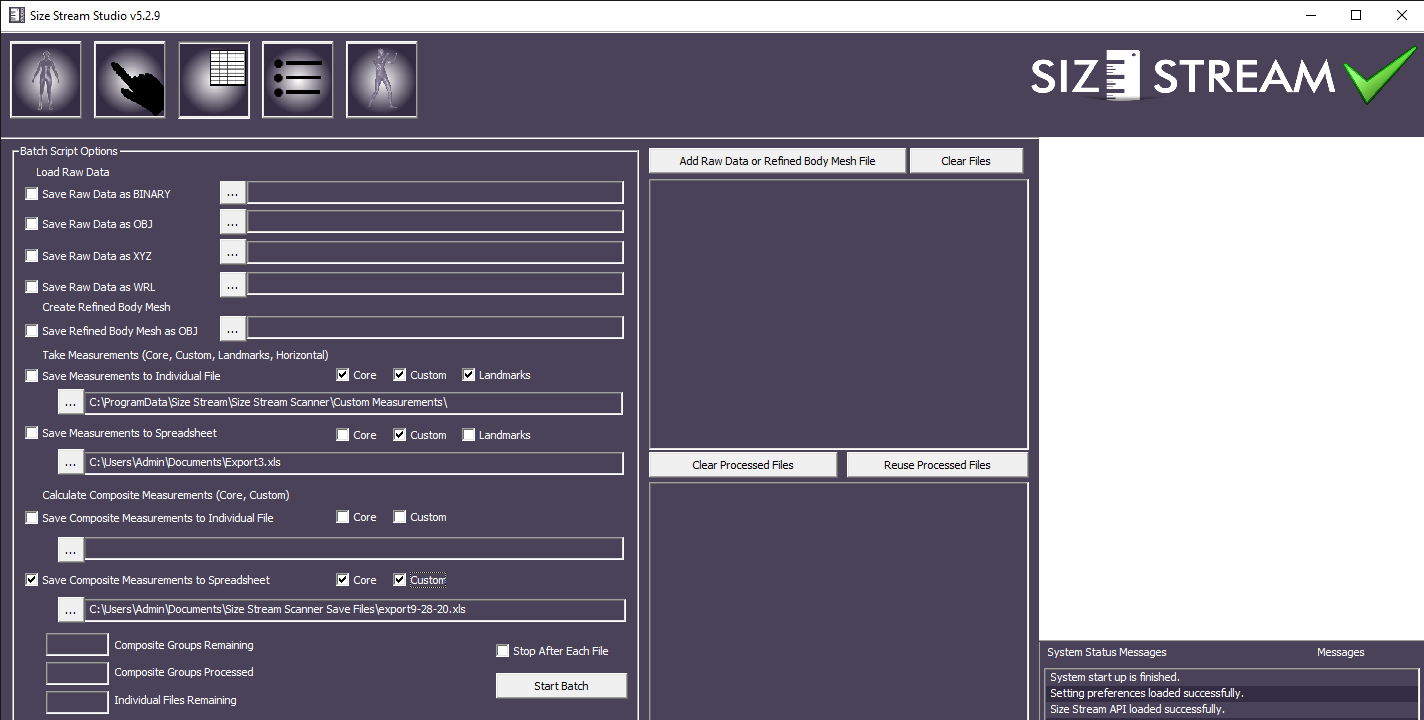1424x720 pixels.
Task: Open the spreadsheet batch icon
Action: coord(214,80)
